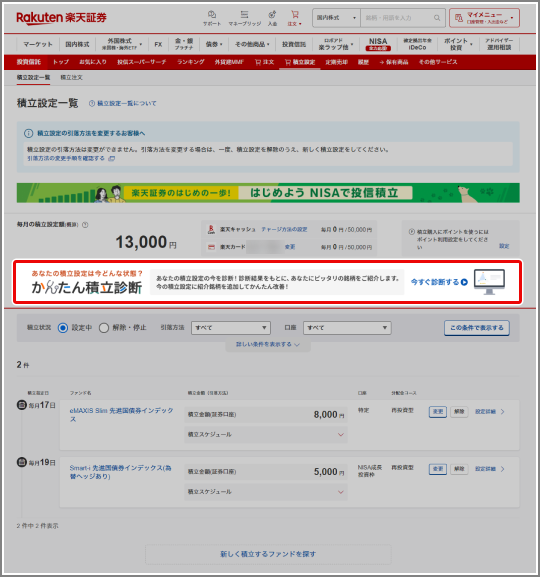Open 今すぐ診断する link
The width and height of the screenshot is (540, 577).
[439, 282]
